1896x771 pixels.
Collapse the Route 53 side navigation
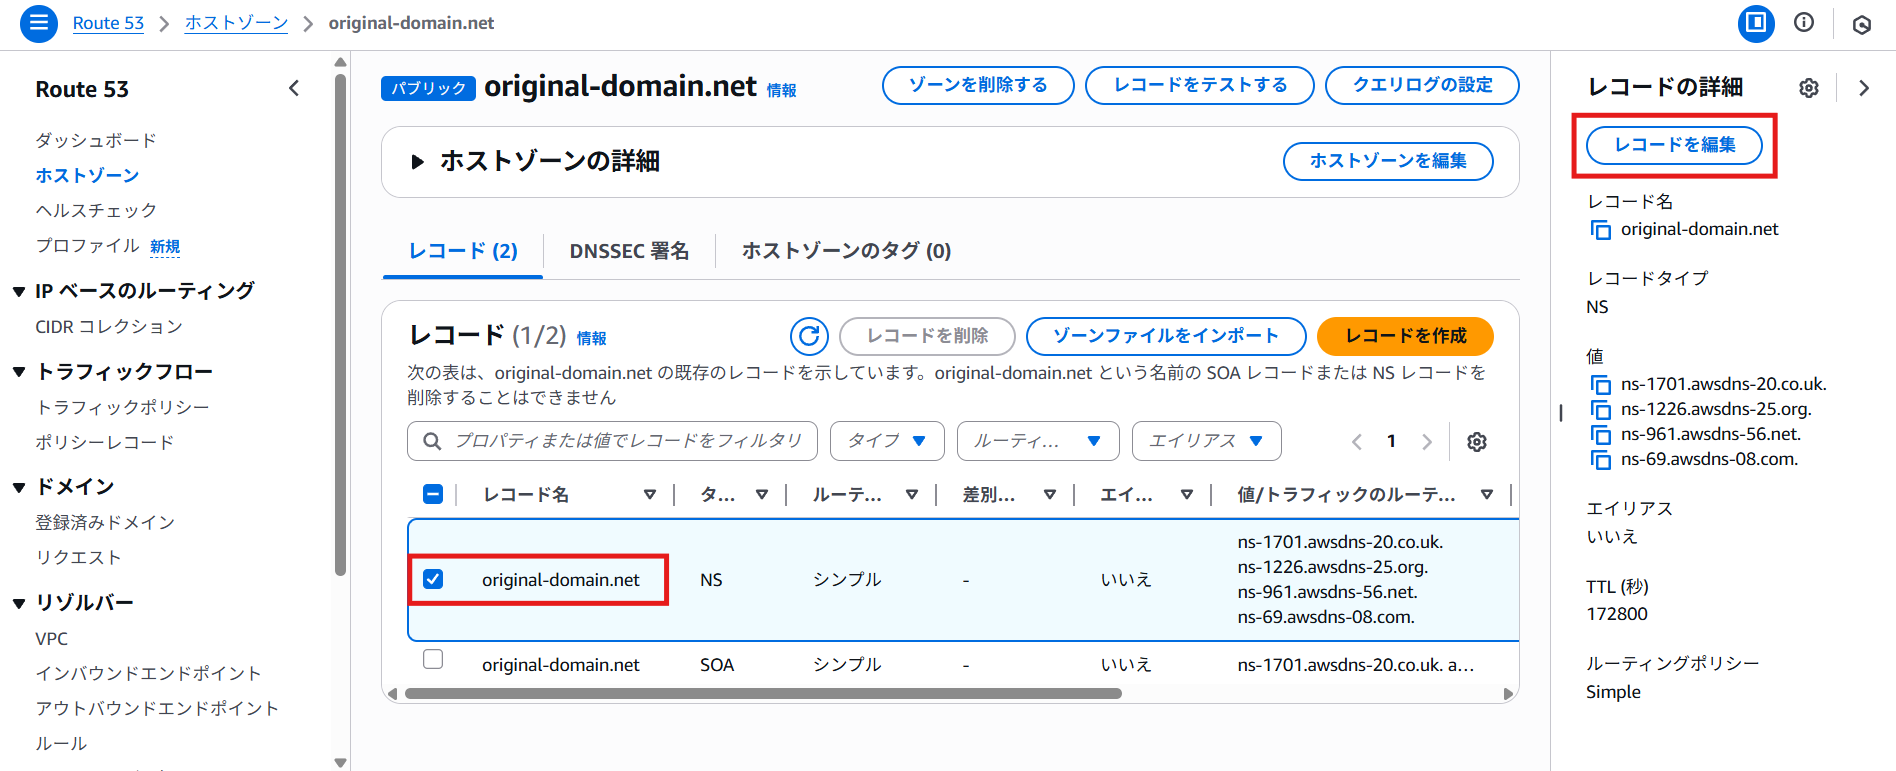click(294, 88)
